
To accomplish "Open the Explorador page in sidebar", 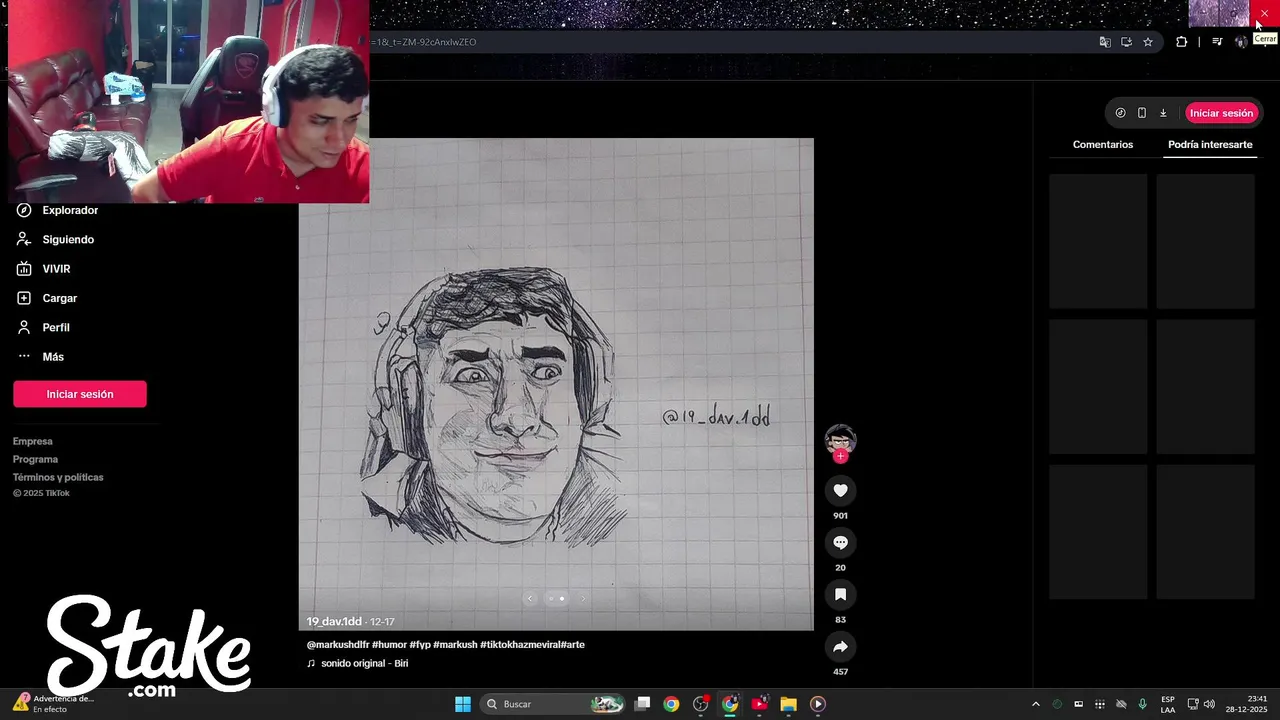I will [x=57, y=210].
